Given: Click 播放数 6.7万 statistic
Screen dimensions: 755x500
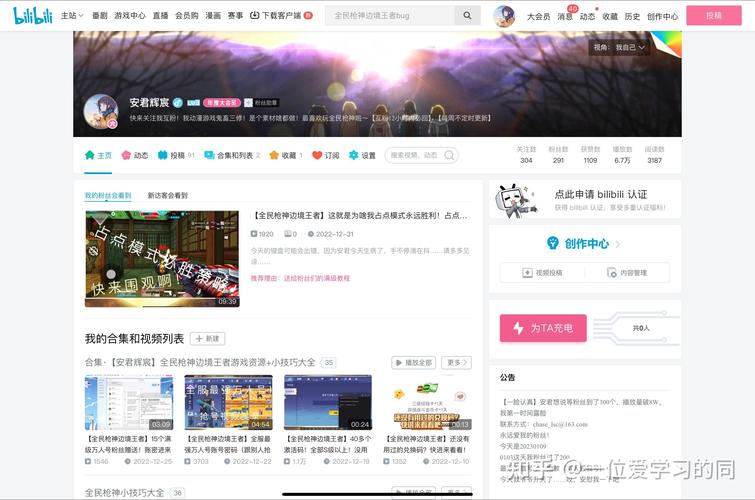Looking at the screenshot, I should 622,155.
